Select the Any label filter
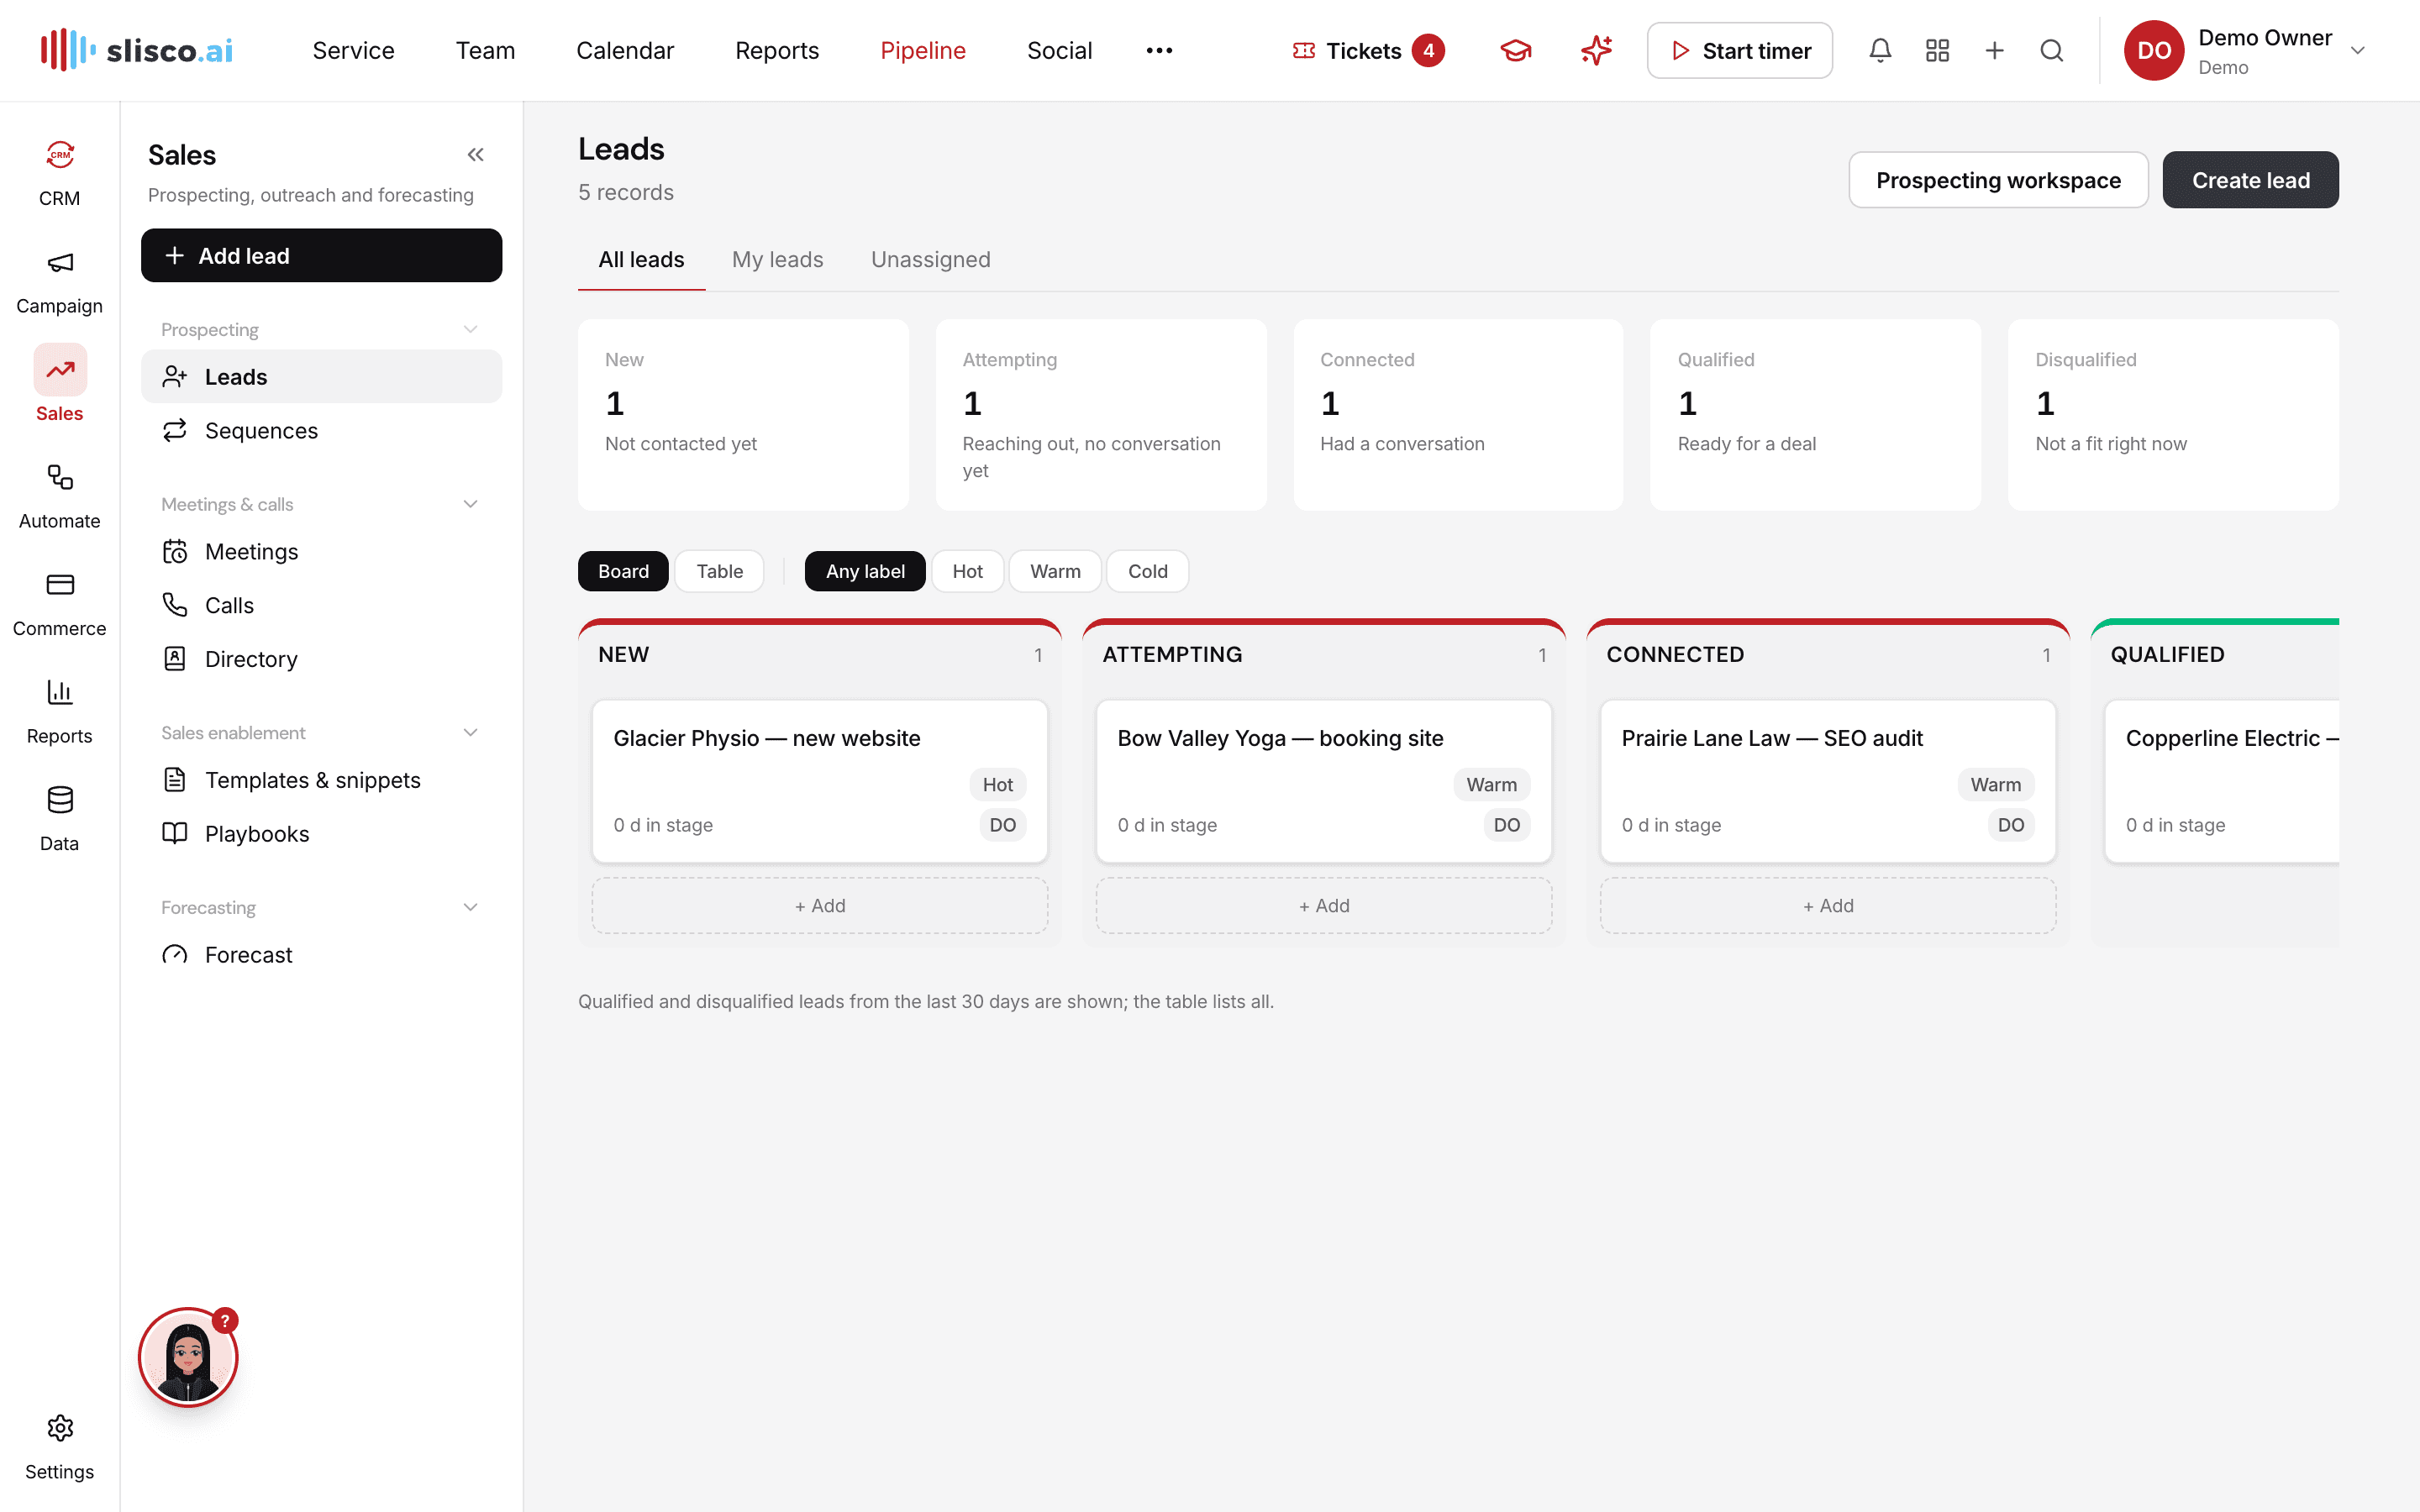The width and height of the screenshot is (2420, 1512). pos(865,571)
